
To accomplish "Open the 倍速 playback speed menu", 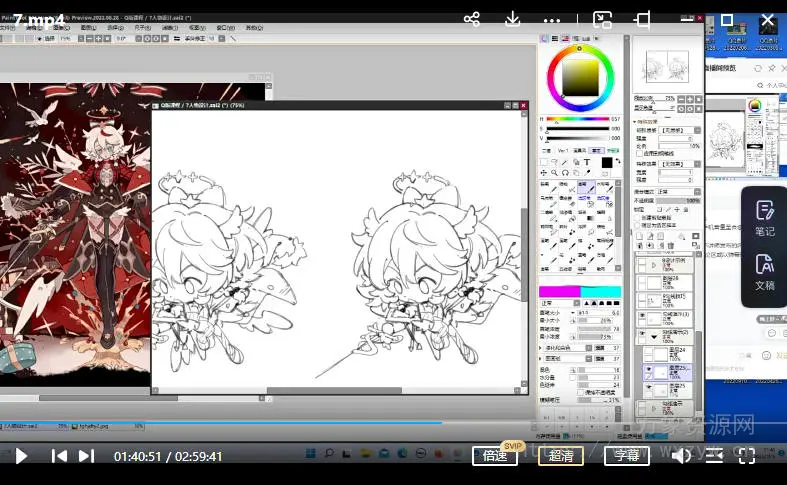I will (x=495, y=456).
